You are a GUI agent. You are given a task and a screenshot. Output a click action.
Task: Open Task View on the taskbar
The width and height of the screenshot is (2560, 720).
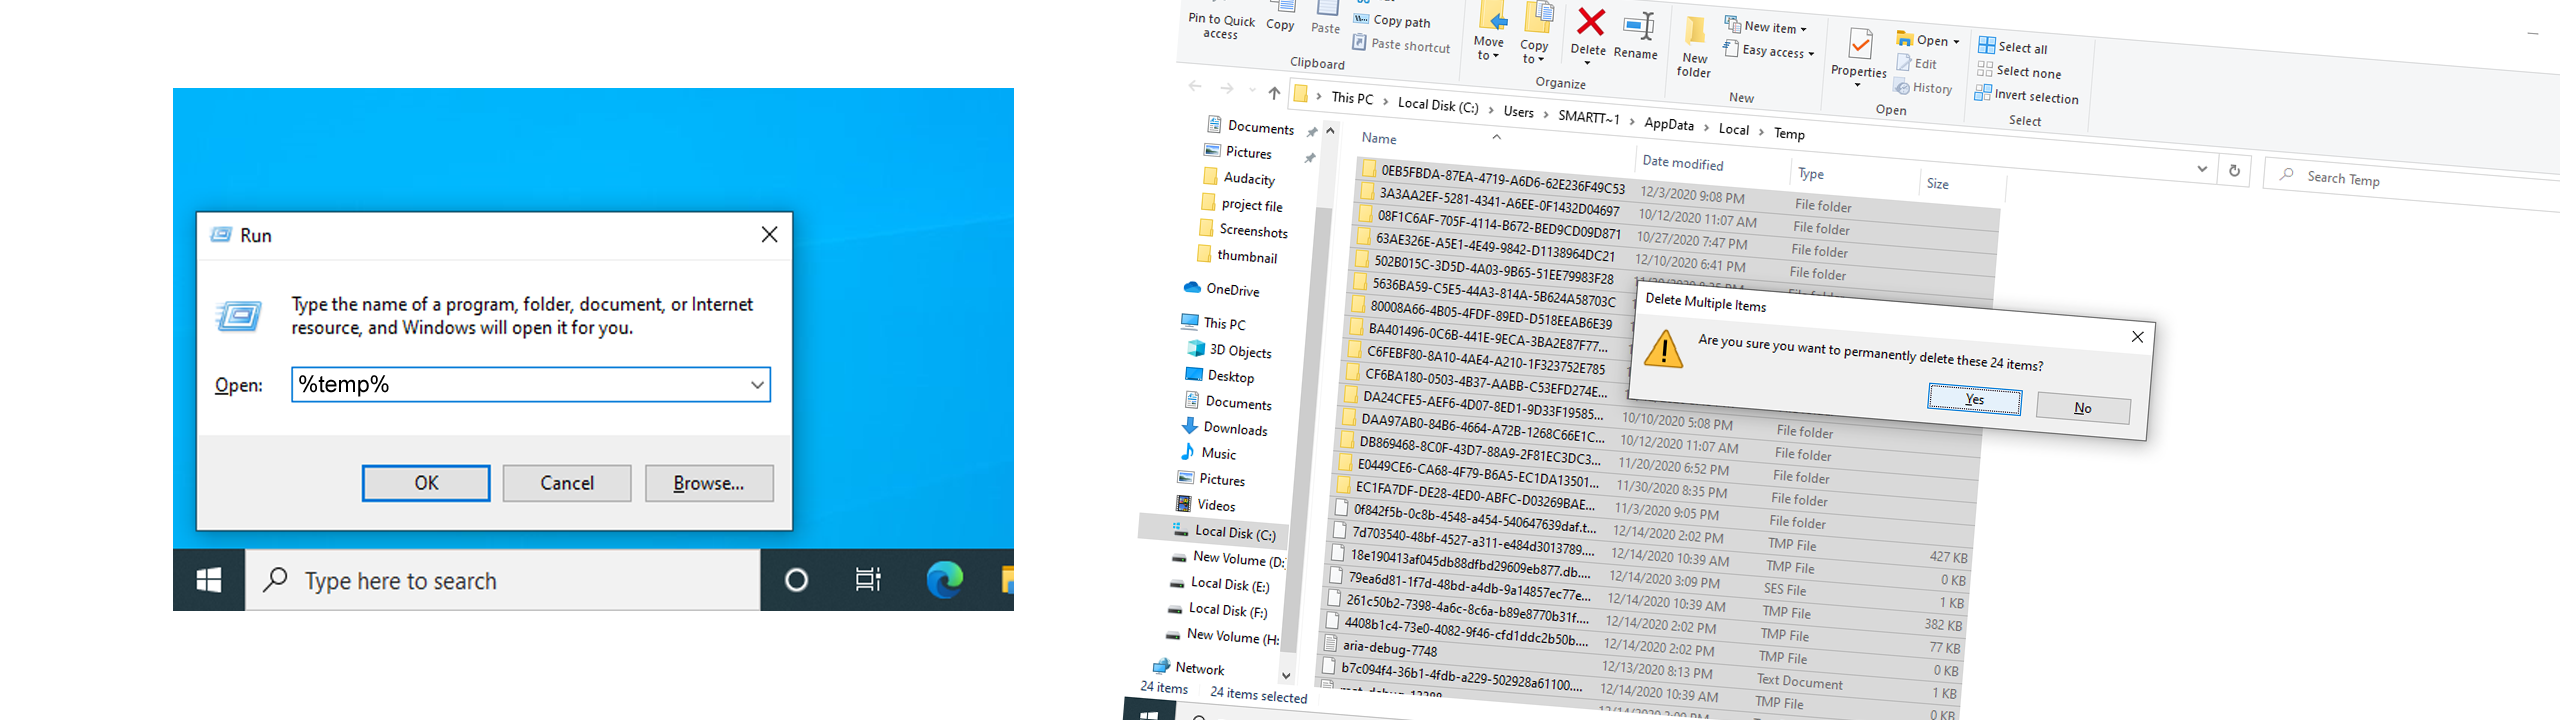(868, 580)
